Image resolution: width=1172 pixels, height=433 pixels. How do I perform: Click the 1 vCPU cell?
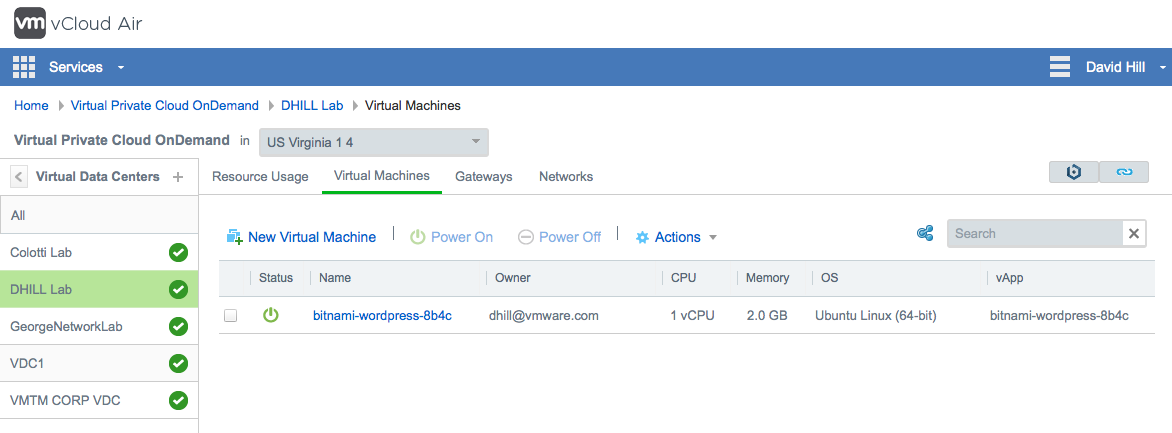click(693, 316)
